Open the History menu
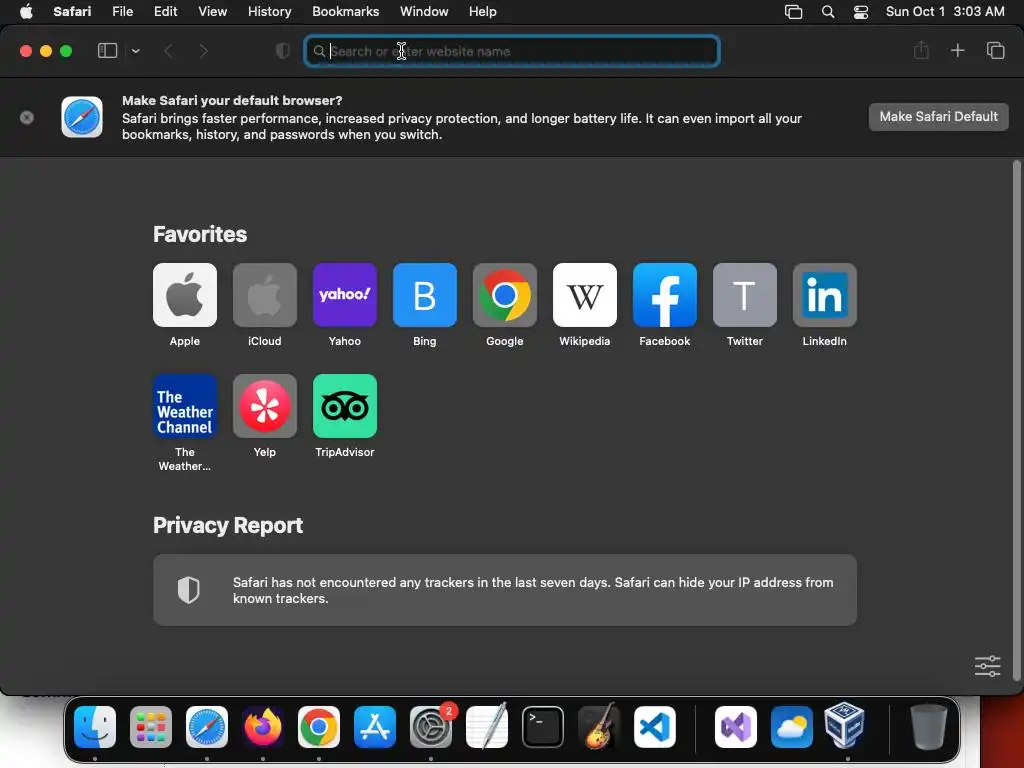This screenshot has height=768, width=1024. click(269, 11)
